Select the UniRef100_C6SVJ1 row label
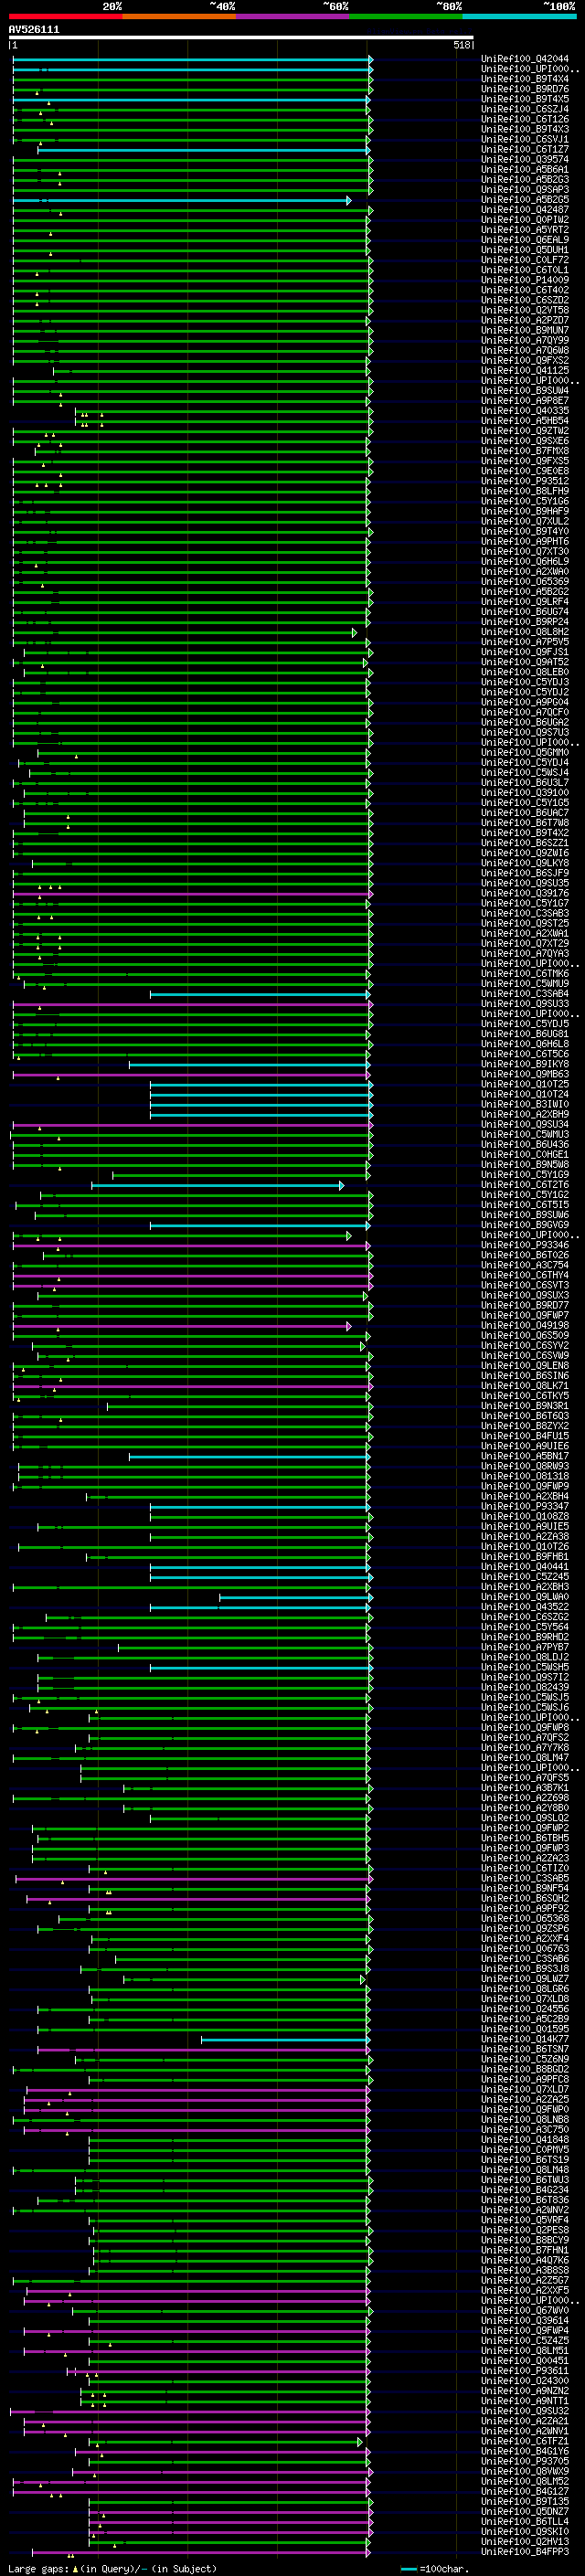Viewport: 585px width, 2576px height. tap(525, 139)
